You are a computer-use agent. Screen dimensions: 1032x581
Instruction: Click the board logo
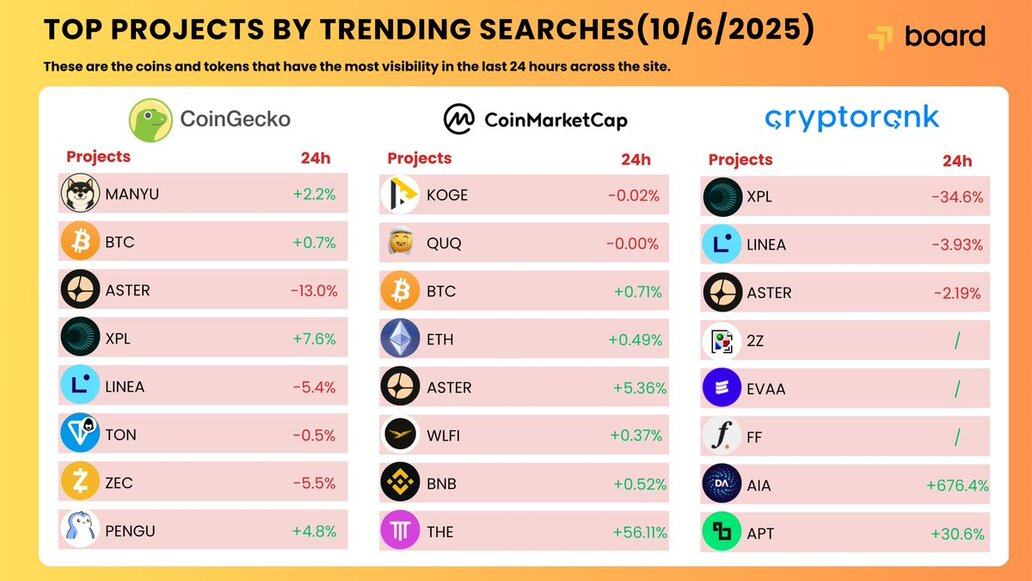[x=927, y=37]
